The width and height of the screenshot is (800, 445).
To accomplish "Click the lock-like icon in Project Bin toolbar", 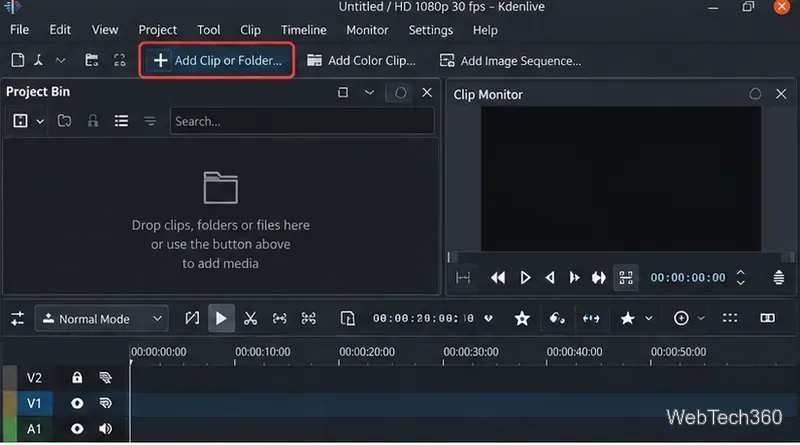I will pos(93,121).
